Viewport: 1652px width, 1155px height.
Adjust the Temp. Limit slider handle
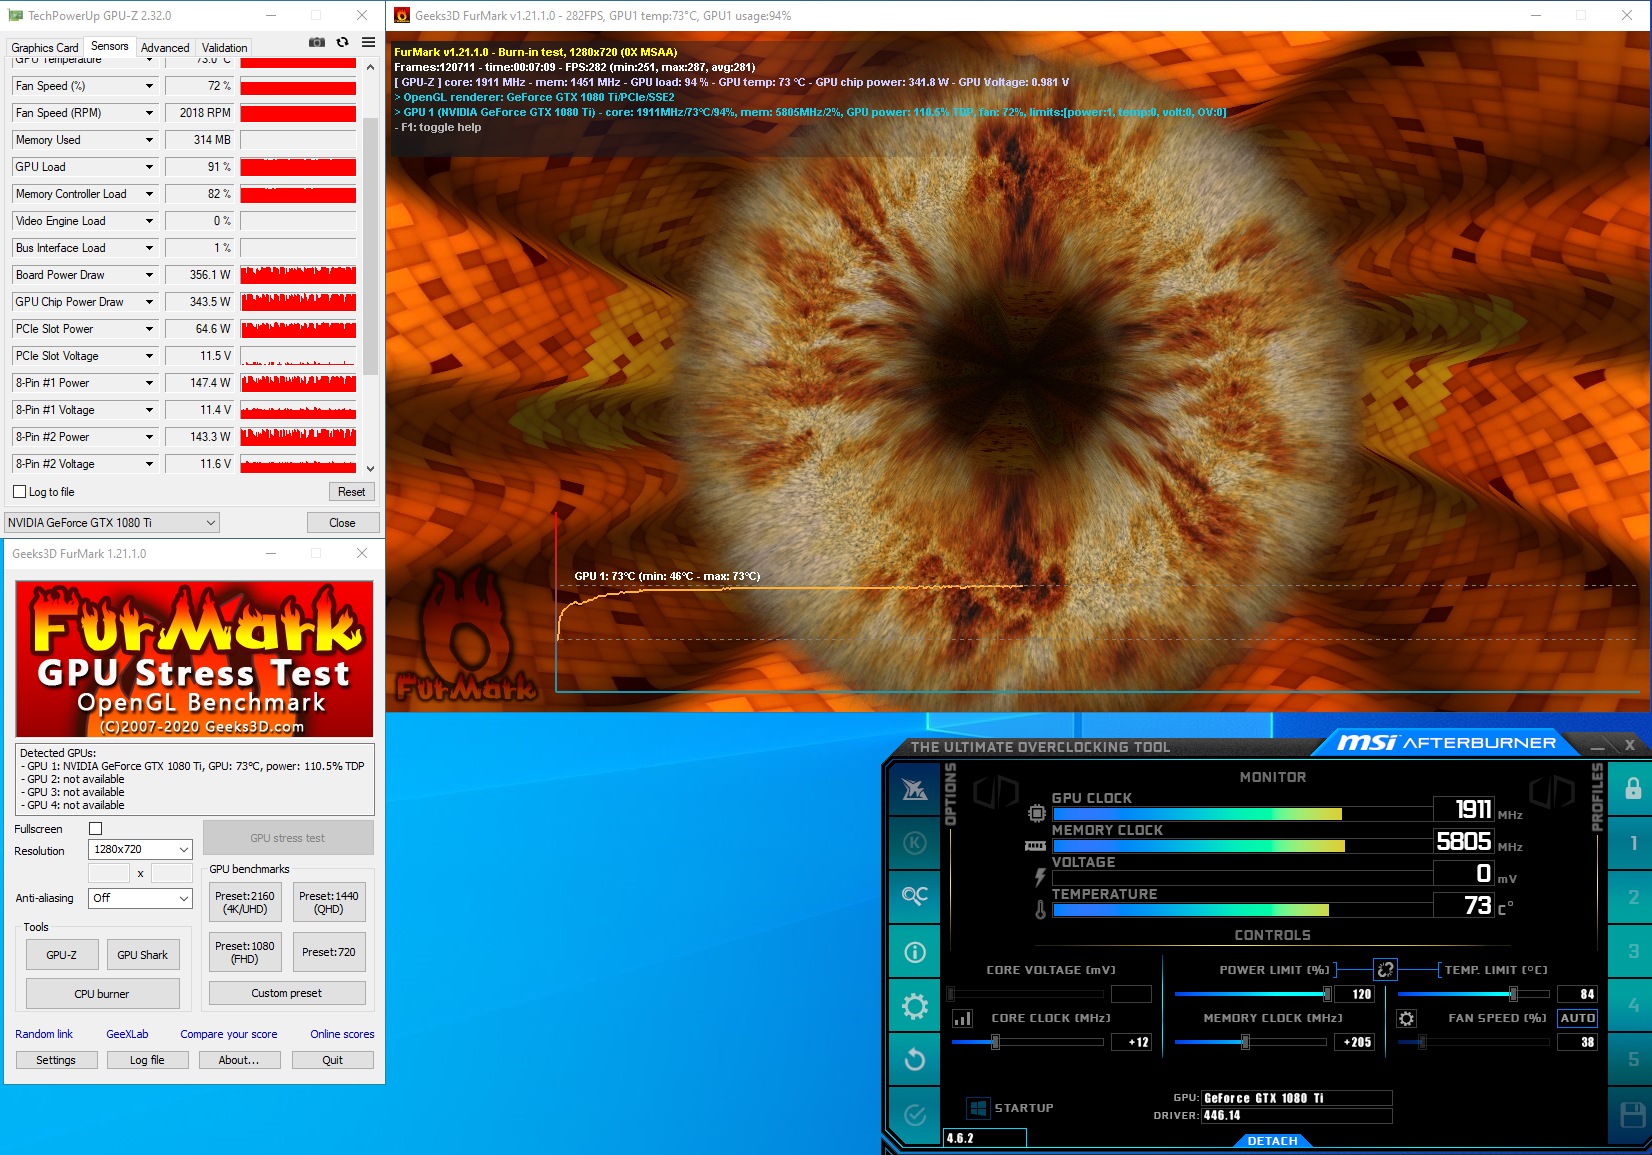click(x=1513, y=994)
